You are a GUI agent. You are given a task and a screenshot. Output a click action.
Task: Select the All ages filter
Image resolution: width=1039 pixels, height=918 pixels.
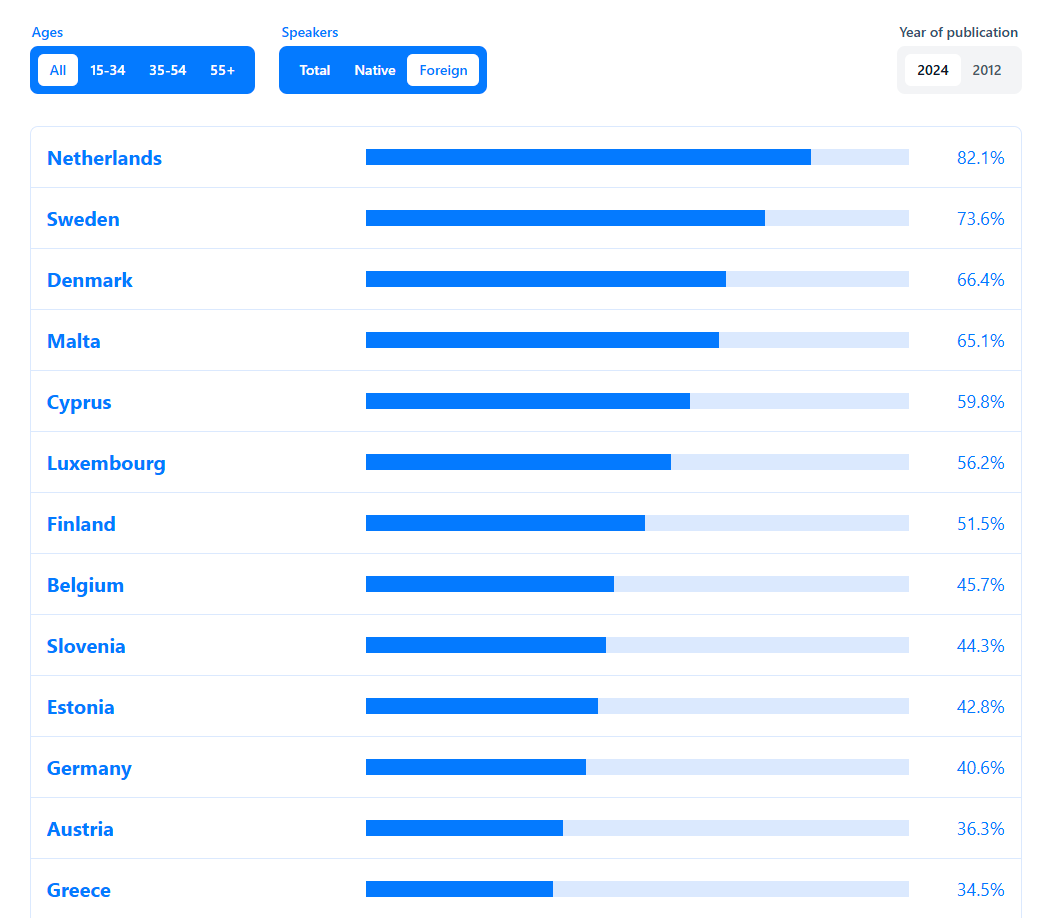[x=58, y=70]
